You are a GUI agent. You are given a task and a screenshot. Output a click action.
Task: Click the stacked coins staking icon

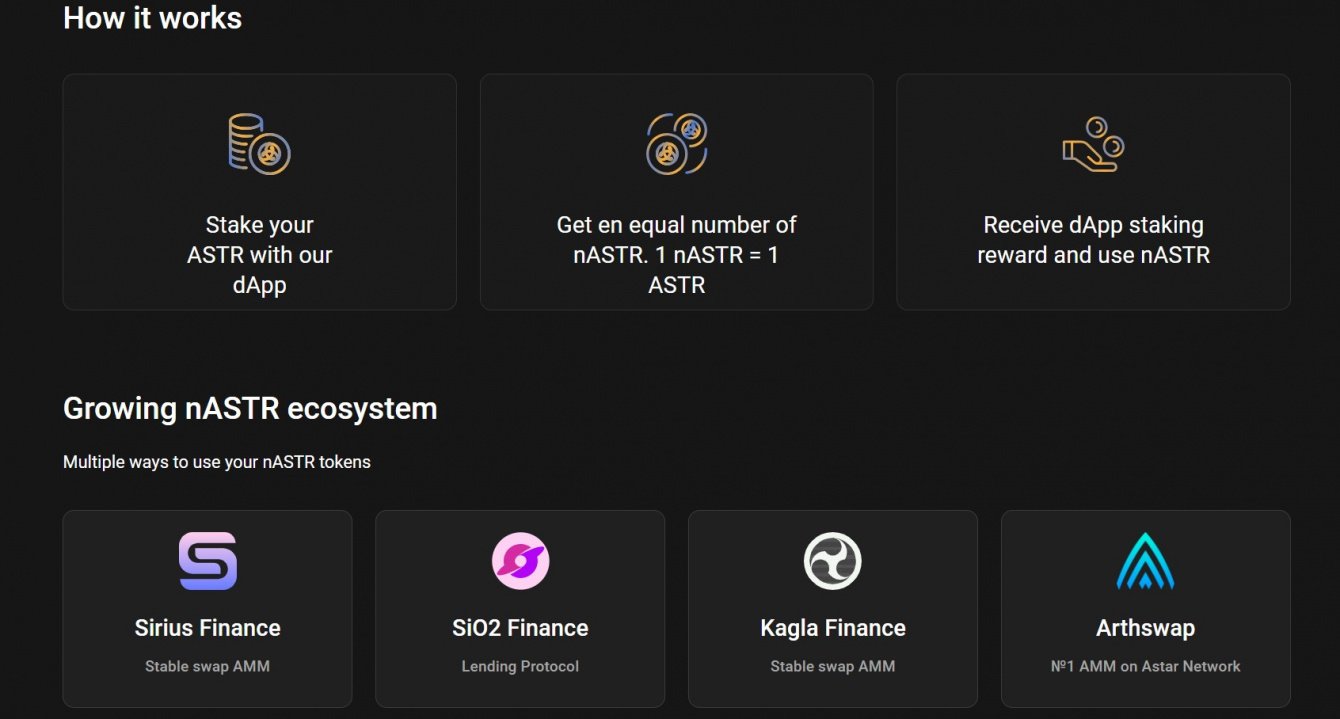259,144
